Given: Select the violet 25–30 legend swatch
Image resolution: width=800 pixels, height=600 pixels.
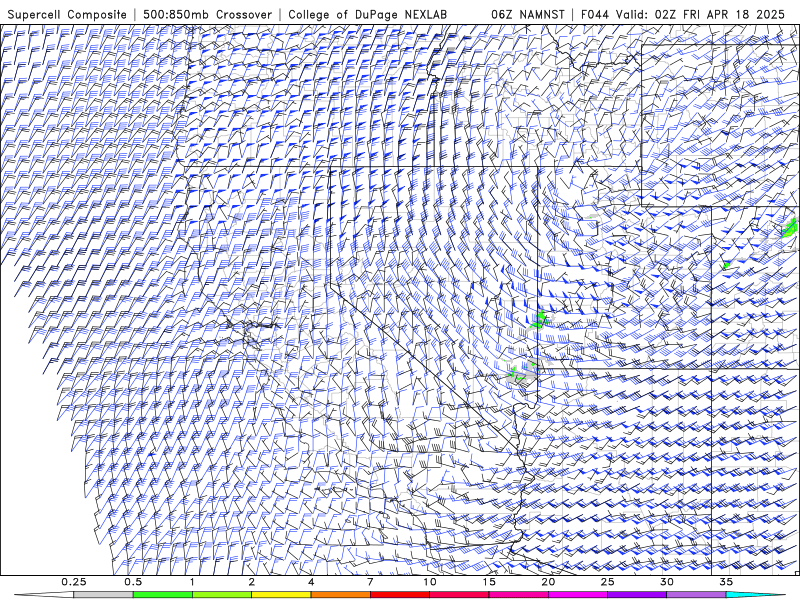Looking at the screenshot, I should click(637, 595).
